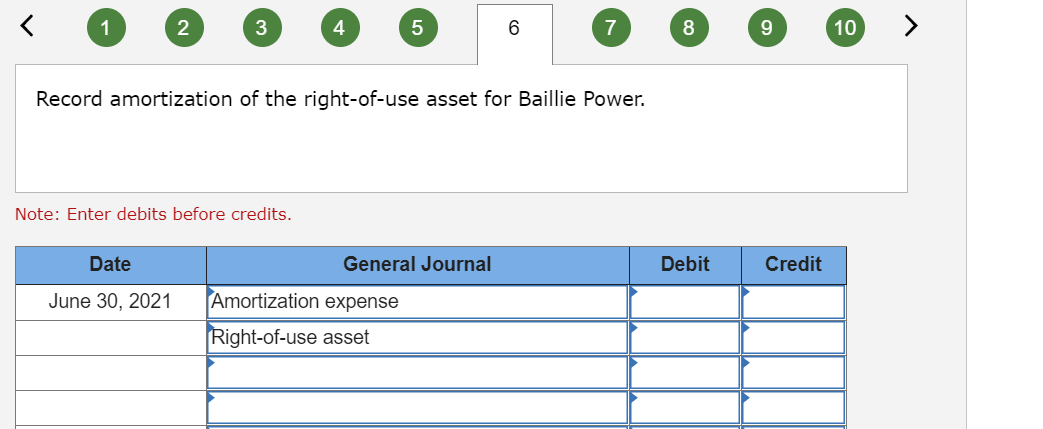Viewport: 1043px width, 429px height.
Task: Open the Amortization expense account dropdown
Action: [x=417, y=302]
